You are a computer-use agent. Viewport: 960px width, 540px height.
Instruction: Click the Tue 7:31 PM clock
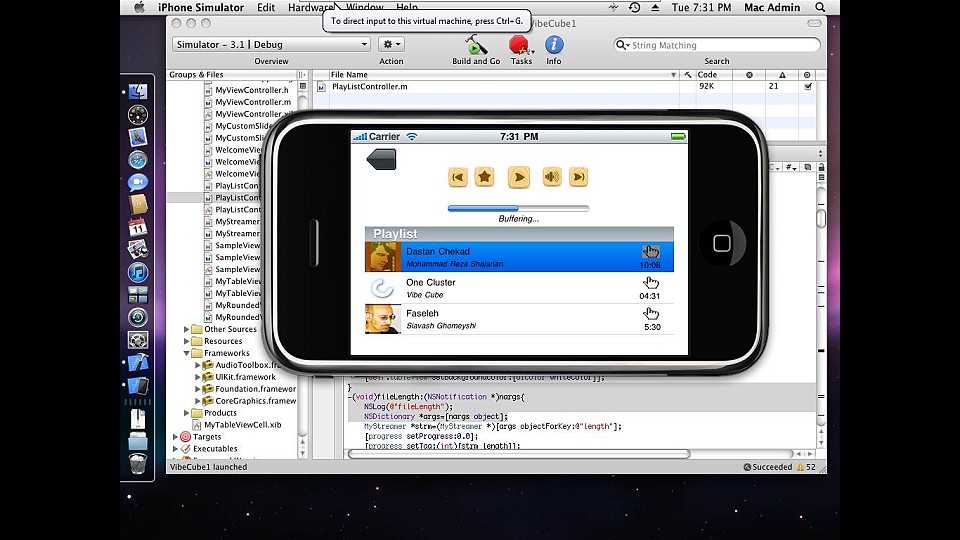[701, 7]
